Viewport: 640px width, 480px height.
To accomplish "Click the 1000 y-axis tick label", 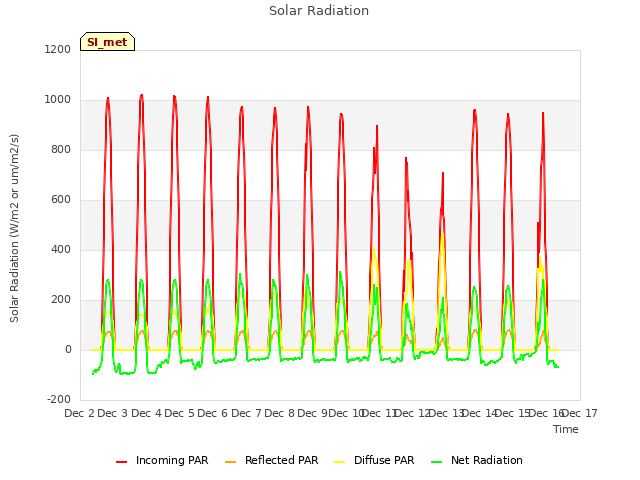I will (x=58, y=100).
